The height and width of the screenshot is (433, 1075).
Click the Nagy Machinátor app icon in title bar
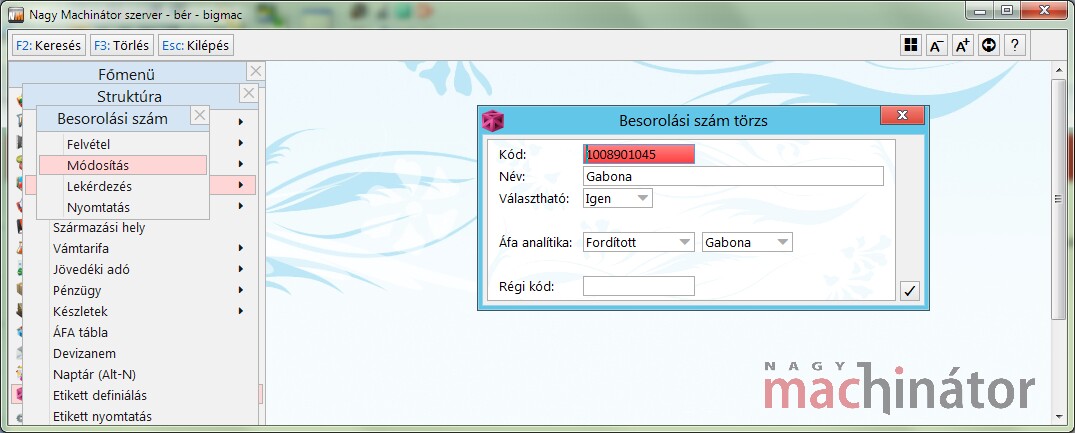point(15,14)
